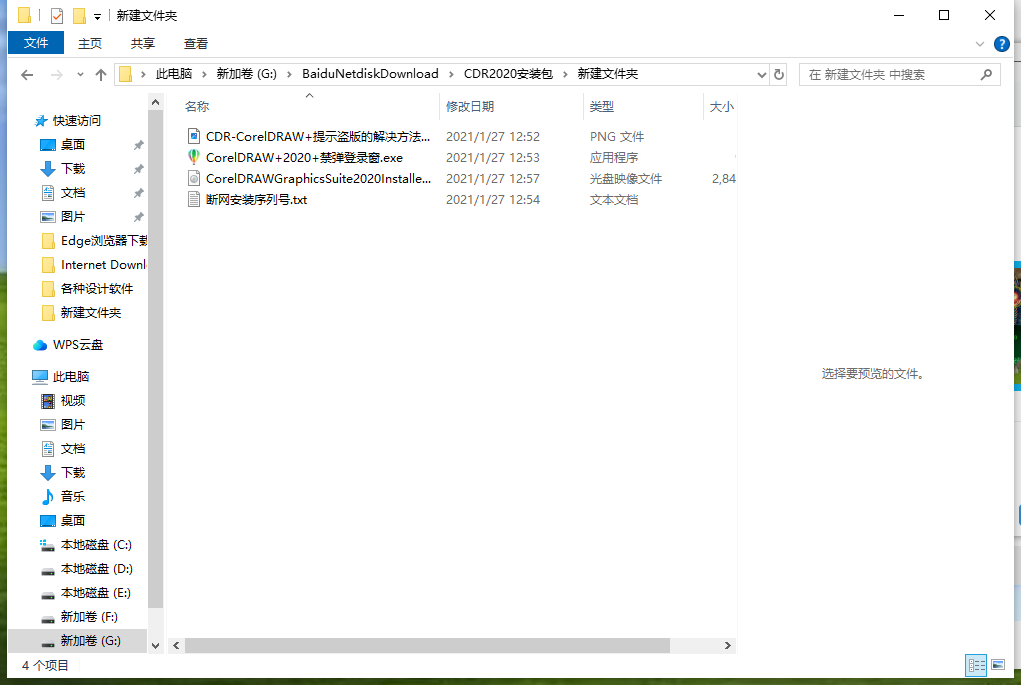Click the 桌面 icon under 此电脑
Screen dimensions: 1021x685
coord(48,521)
